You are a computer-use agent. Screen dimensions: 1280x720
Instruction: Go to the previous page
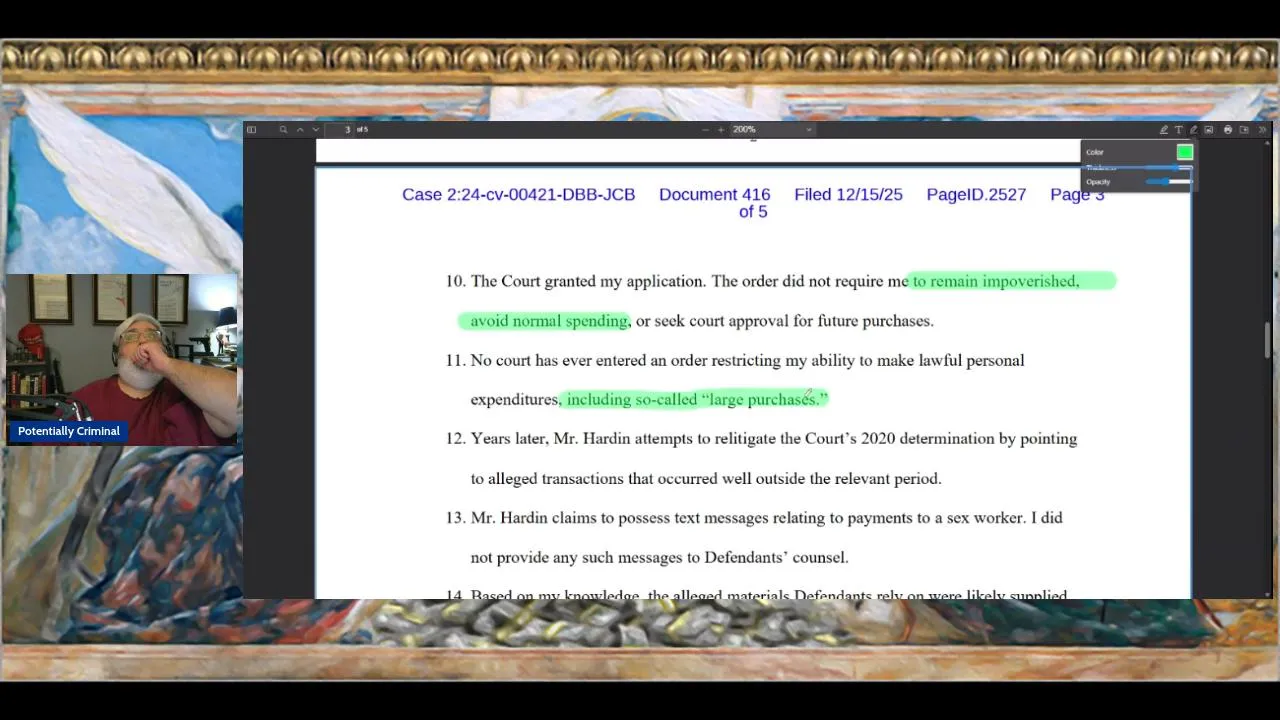click(x=300, y=129)
